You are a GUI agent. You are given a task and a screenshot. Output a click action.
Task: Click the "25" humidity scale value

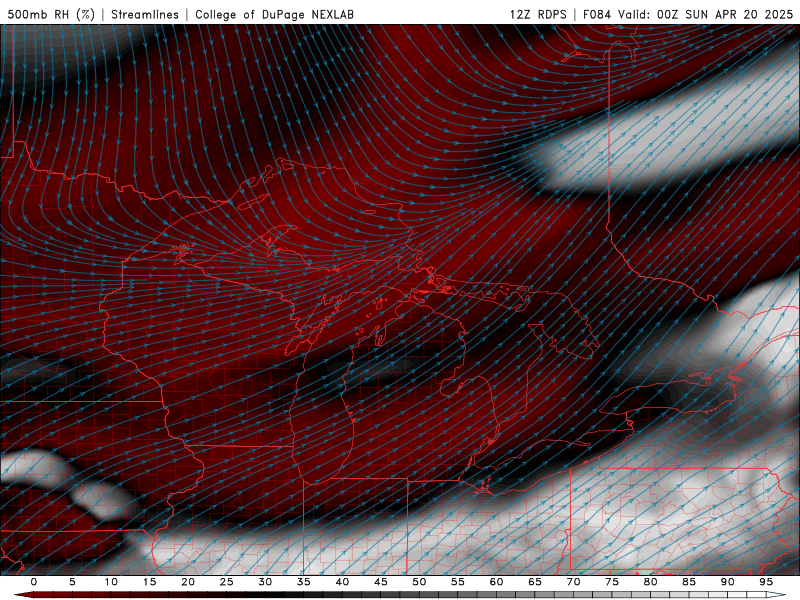[227, 582]
